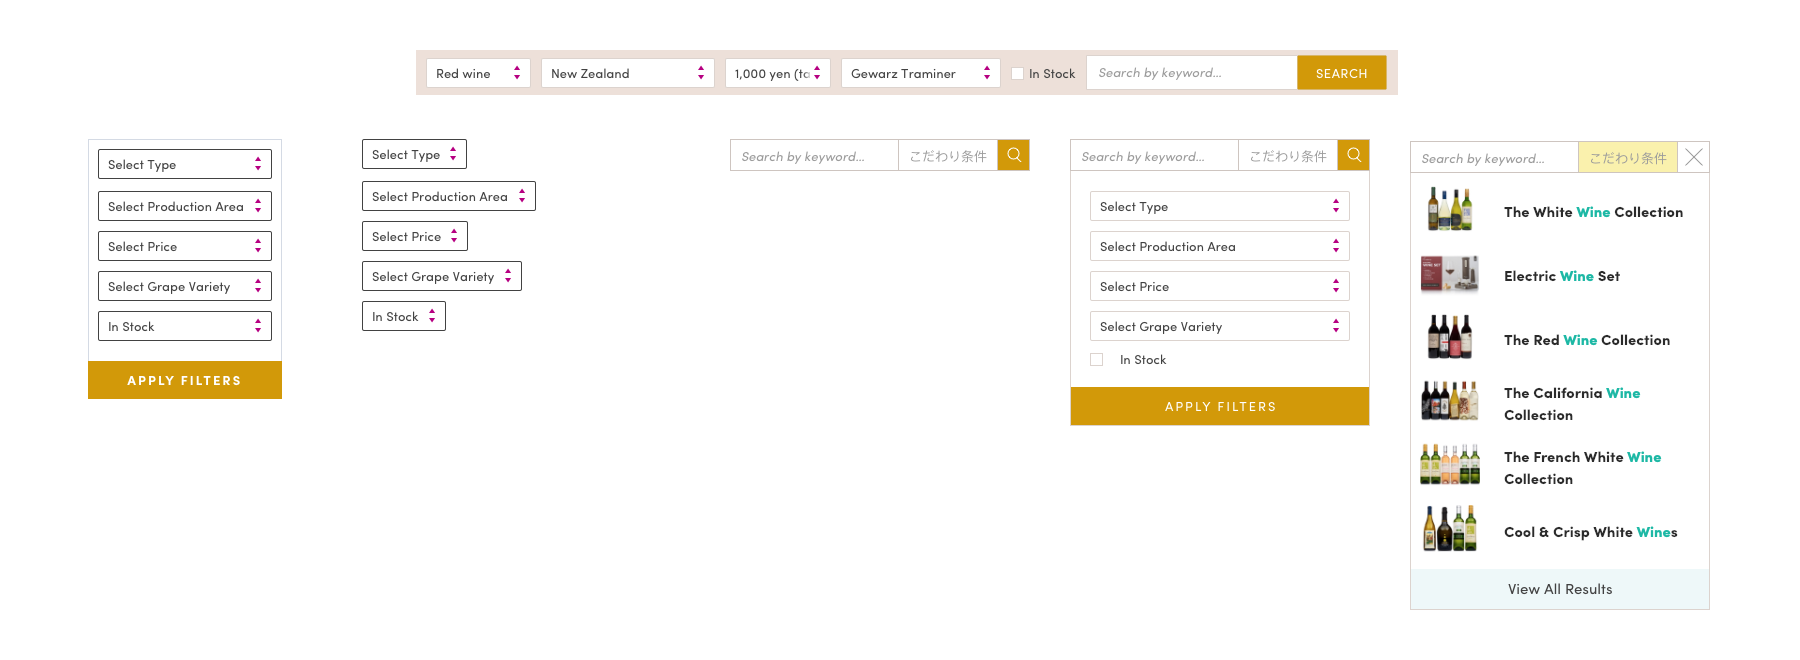The image size is (1800, 660).
Task: Open the "New Zealand" region dropdown
Action: click(628, 73)
